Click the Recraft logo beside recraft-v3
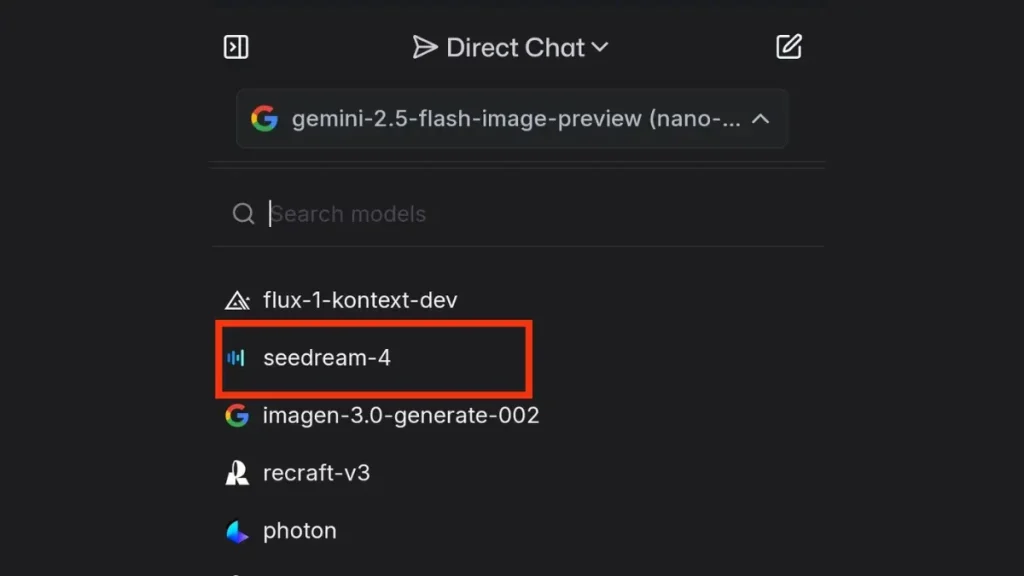Image resolution: width=1024 pixels, height=576 pixels. pos(236,473)
